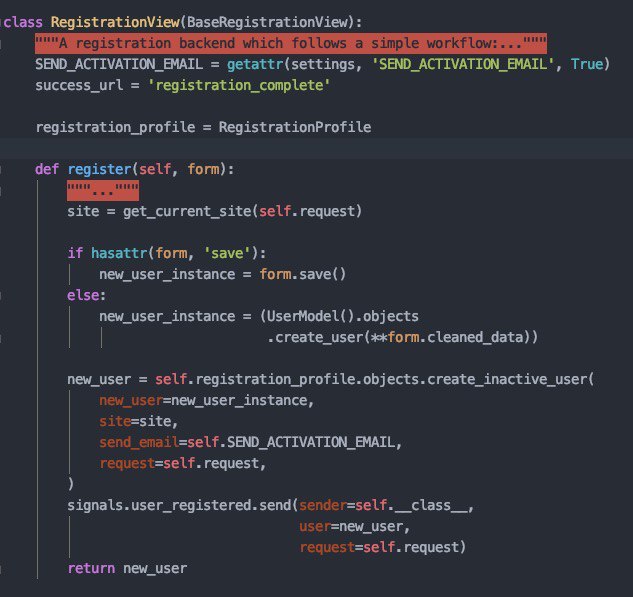This screenshot has width=633, height=597.
Task: Click the UserModel() call
Action: click(310, 316)
